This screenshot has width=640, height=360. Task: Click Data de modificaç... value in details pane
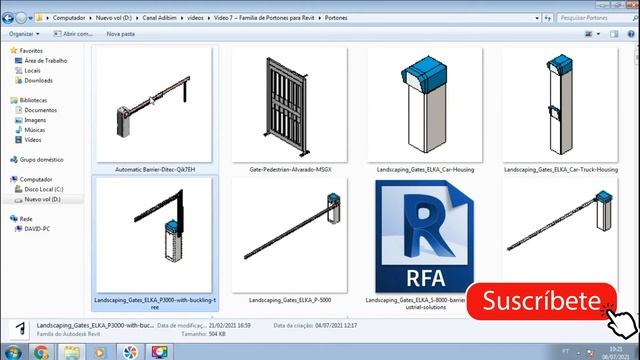[230, 326]
